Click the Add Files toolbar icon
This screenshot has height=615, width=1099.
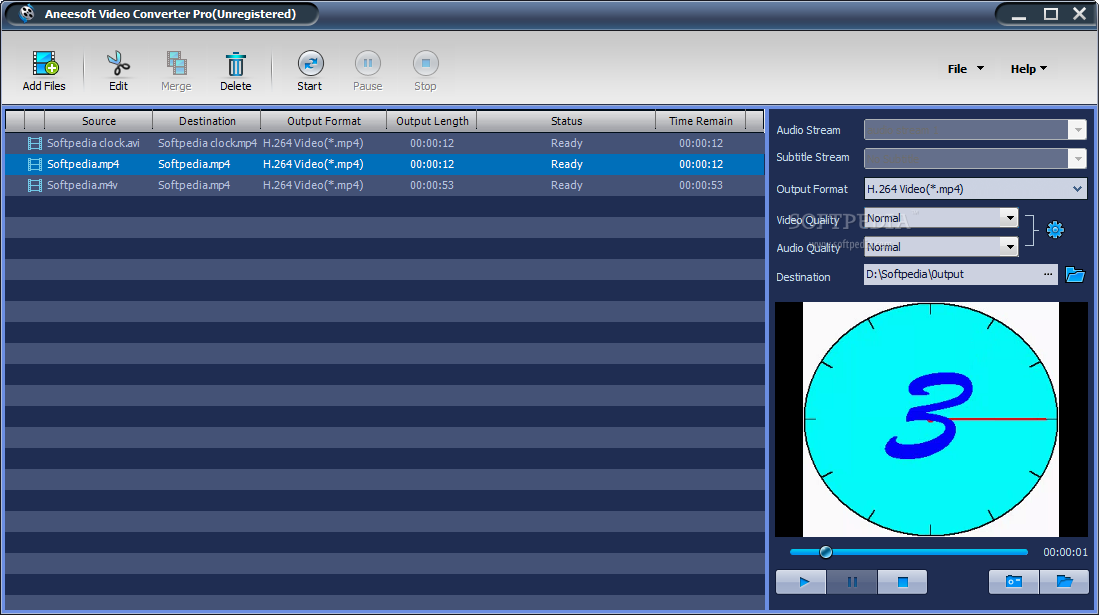click(44, 63)
